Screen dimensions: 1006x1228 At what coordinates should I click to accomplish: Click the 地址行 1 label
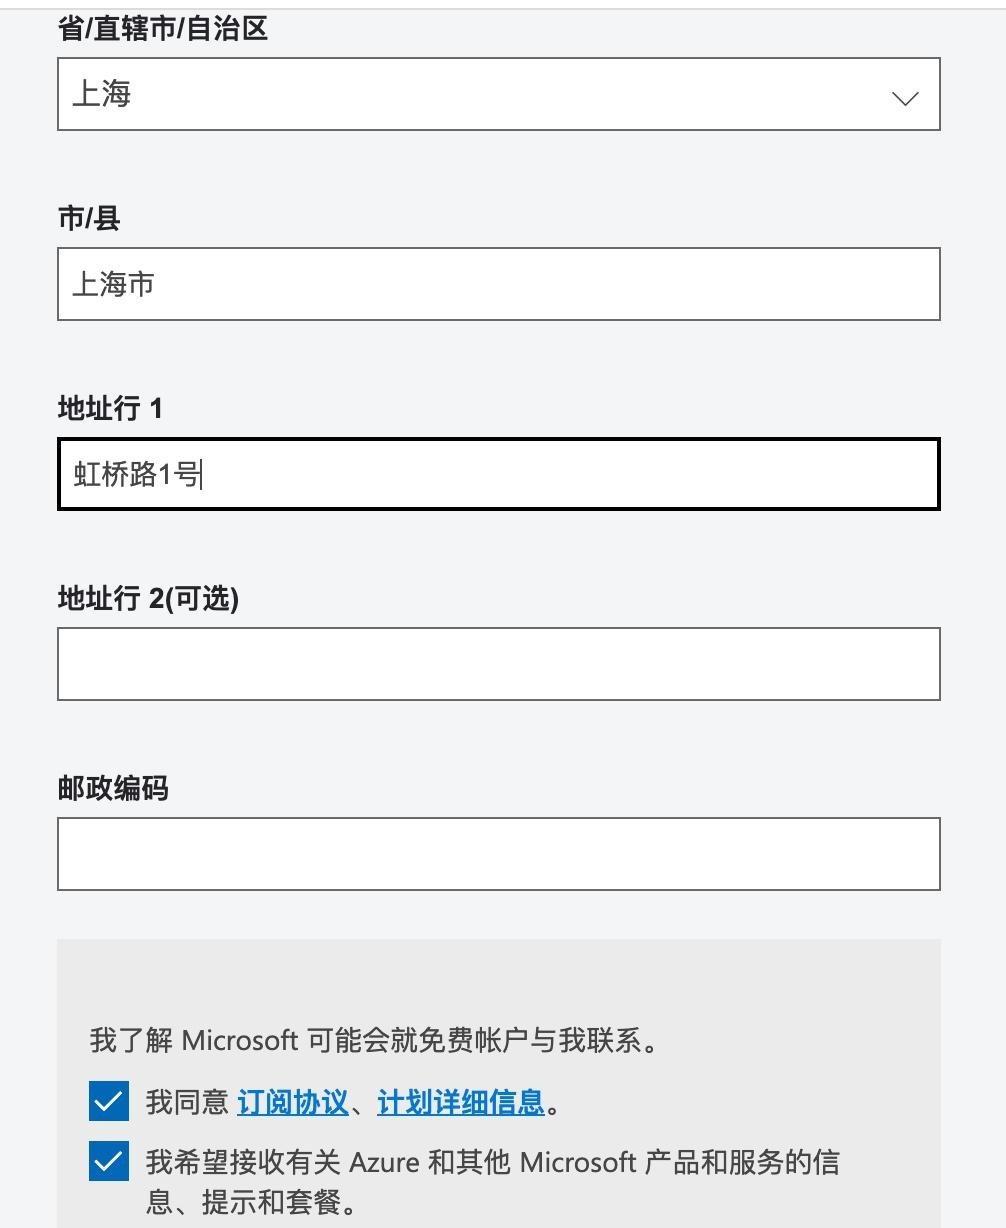click(x=110, y=408)
